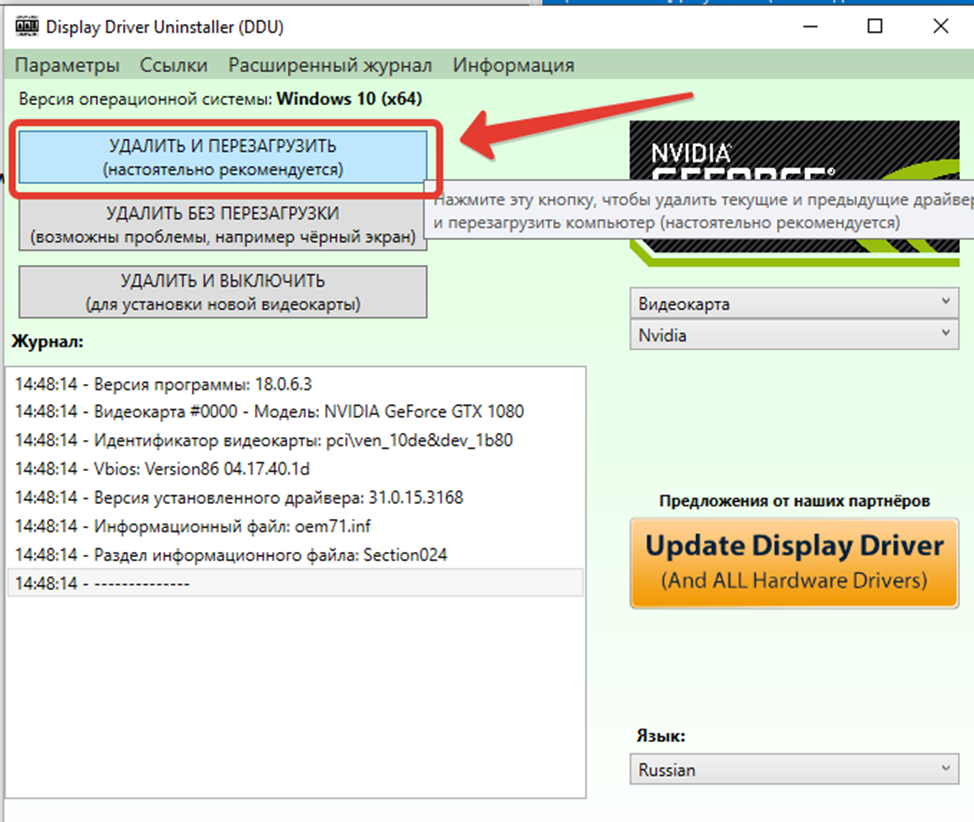
Task: Select log line 'Идентификатор видеокарты: pci\ven_10de&dev_1b80'
Action: [x=296, y=440]
